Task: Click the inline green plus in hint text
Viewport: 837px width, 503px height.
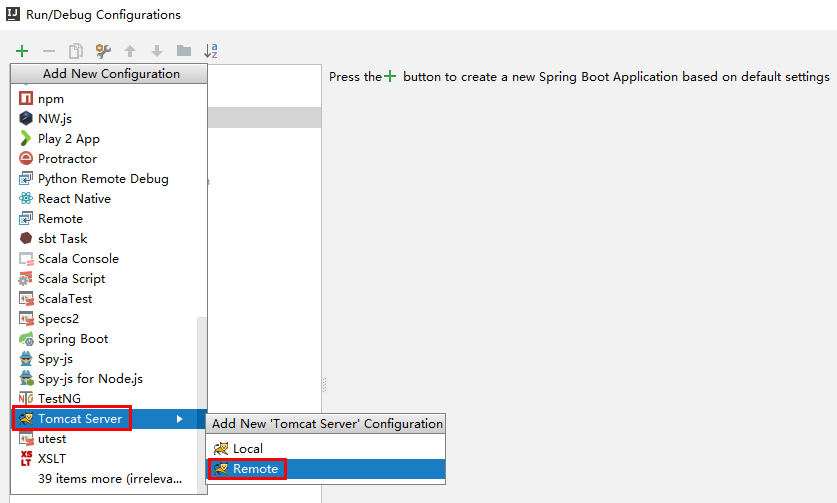Action: 390,76
